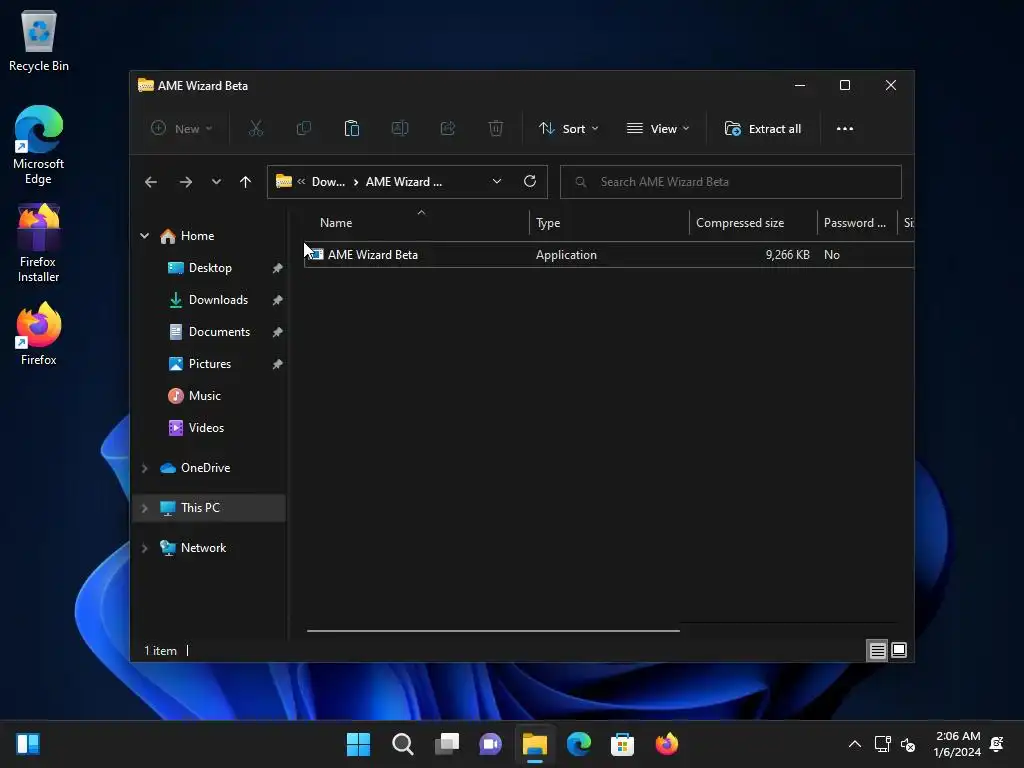Open Desktop in navigation pane

tap(210, 268)
